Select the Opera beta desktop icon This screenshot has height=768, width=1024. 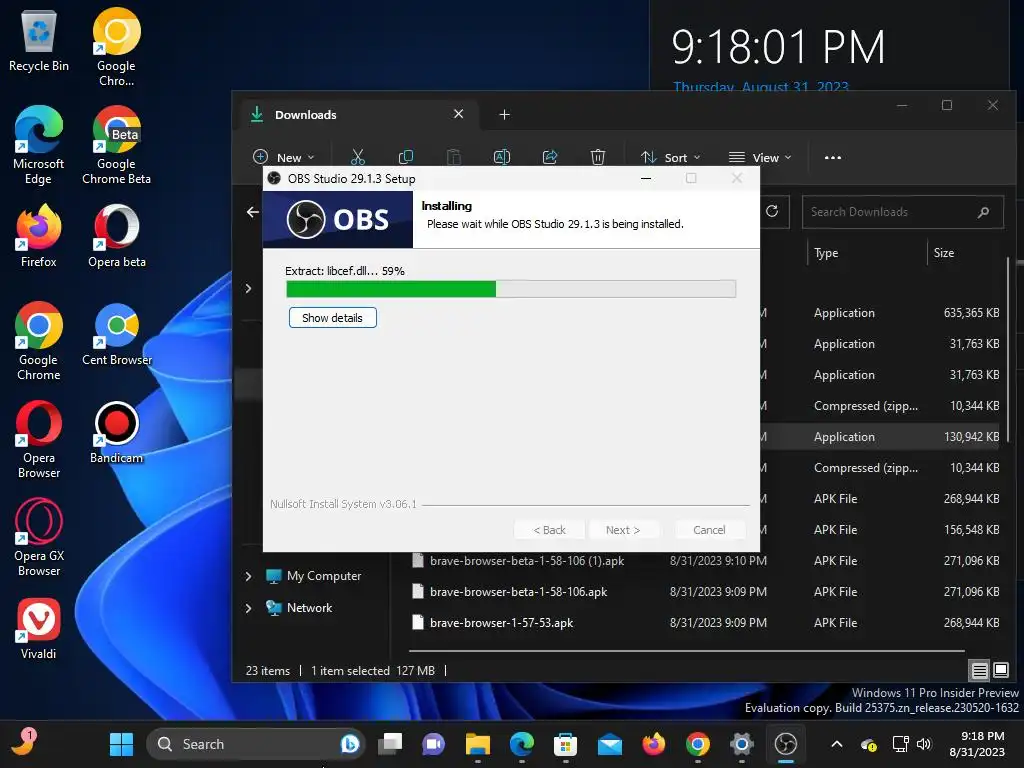point(116,235)
